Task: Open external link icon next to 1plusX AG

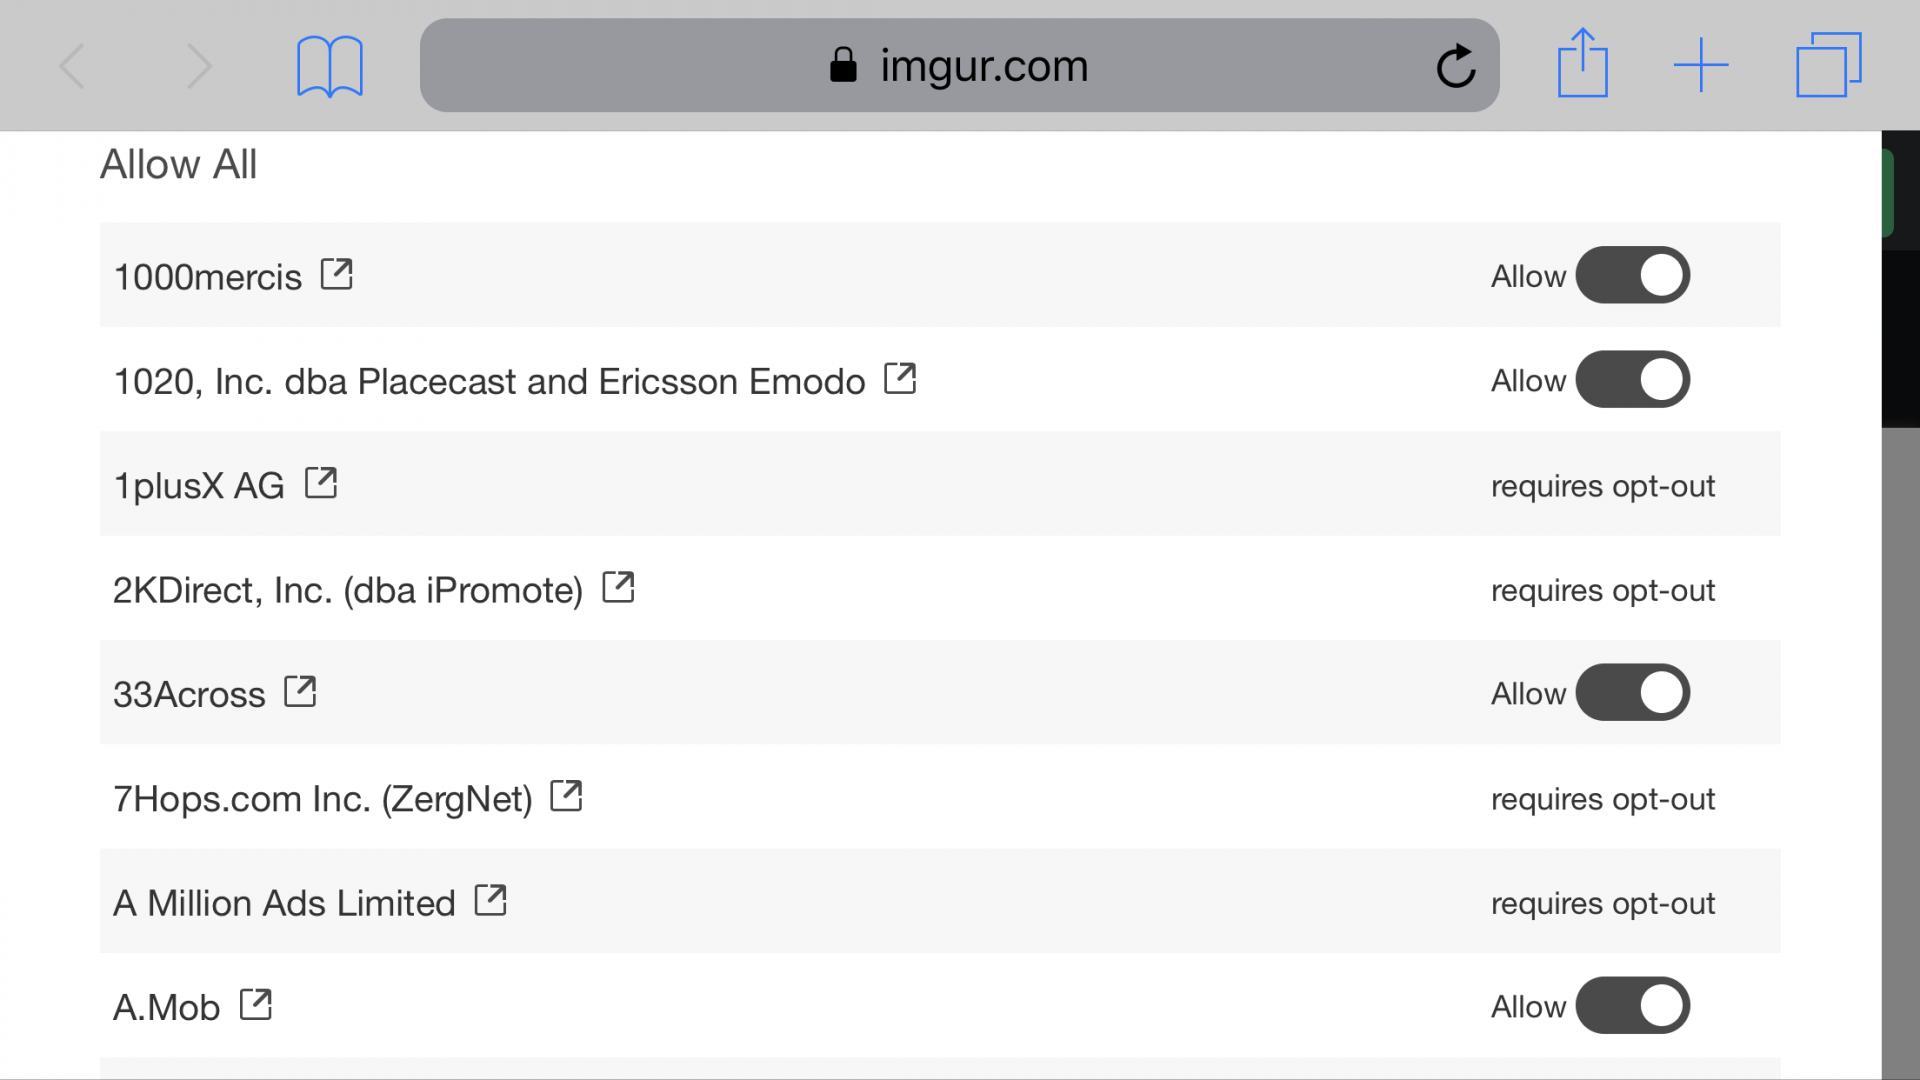Action: (x=321, y=483)
